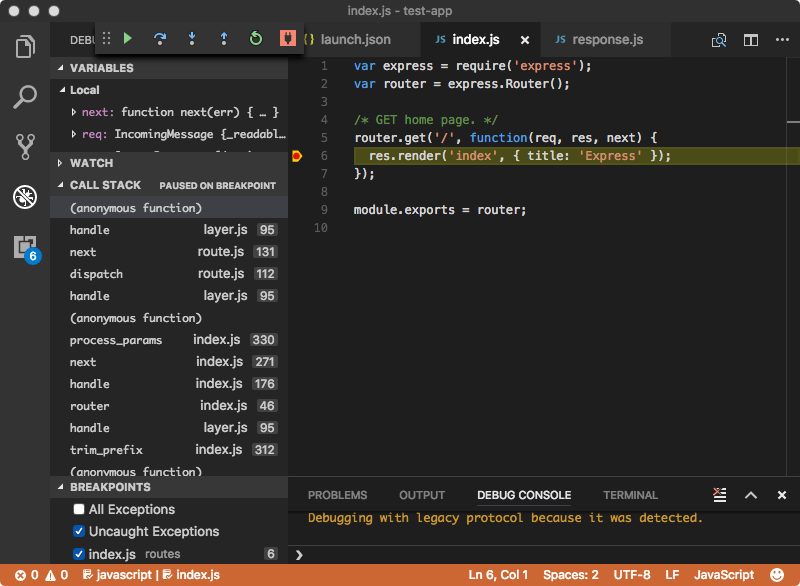Open the find-in-file preview icon in editor title

719,40
